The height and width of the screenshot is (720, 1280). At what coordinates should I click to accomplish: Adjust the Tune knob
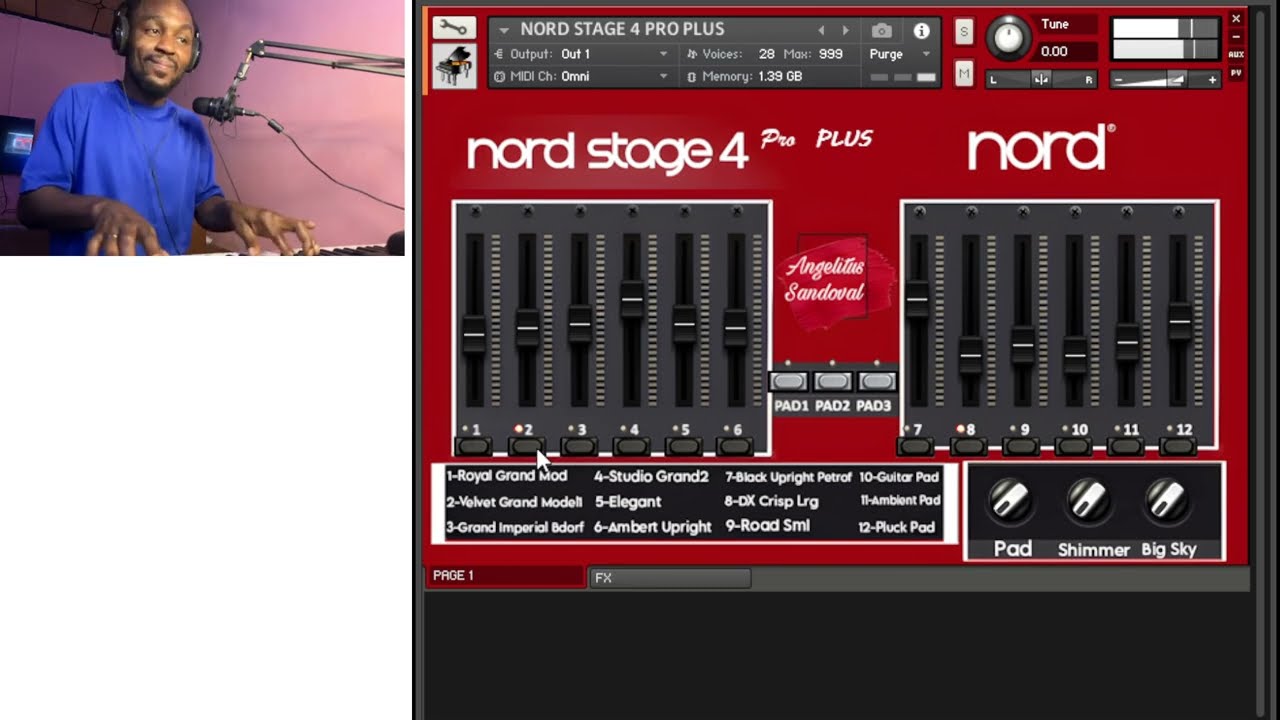(1008, 38)
